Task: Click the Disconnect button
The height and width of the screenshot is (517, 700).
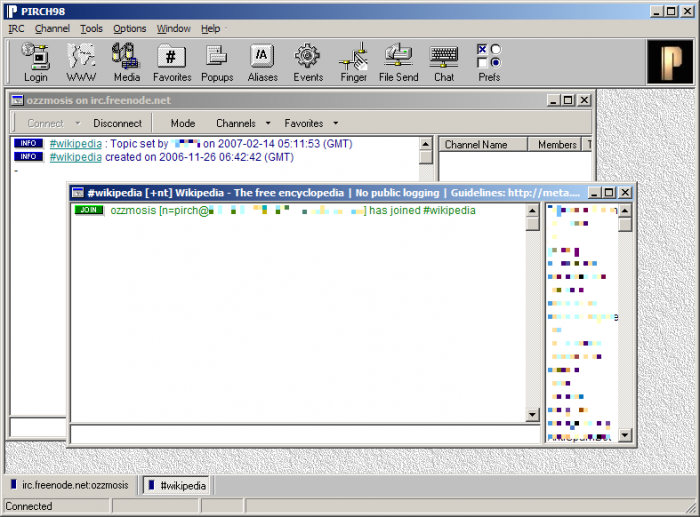Action: click(117, 123)
